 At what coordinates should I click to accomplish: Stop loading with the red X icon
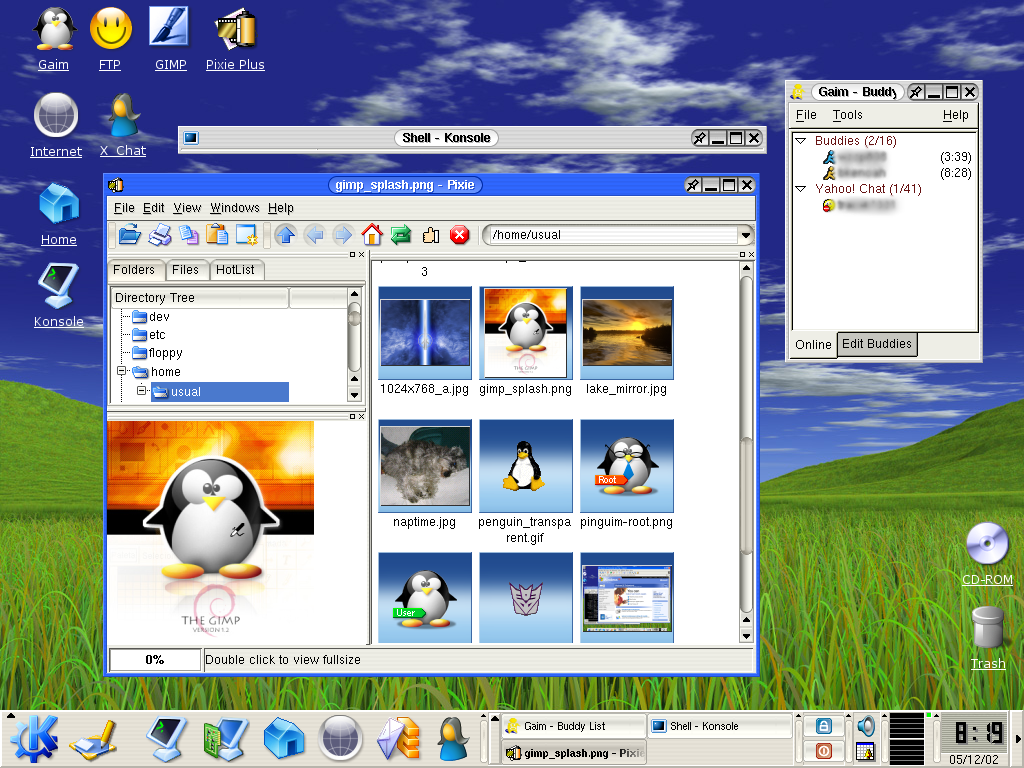pyautogui.click(x=460, y=234)
